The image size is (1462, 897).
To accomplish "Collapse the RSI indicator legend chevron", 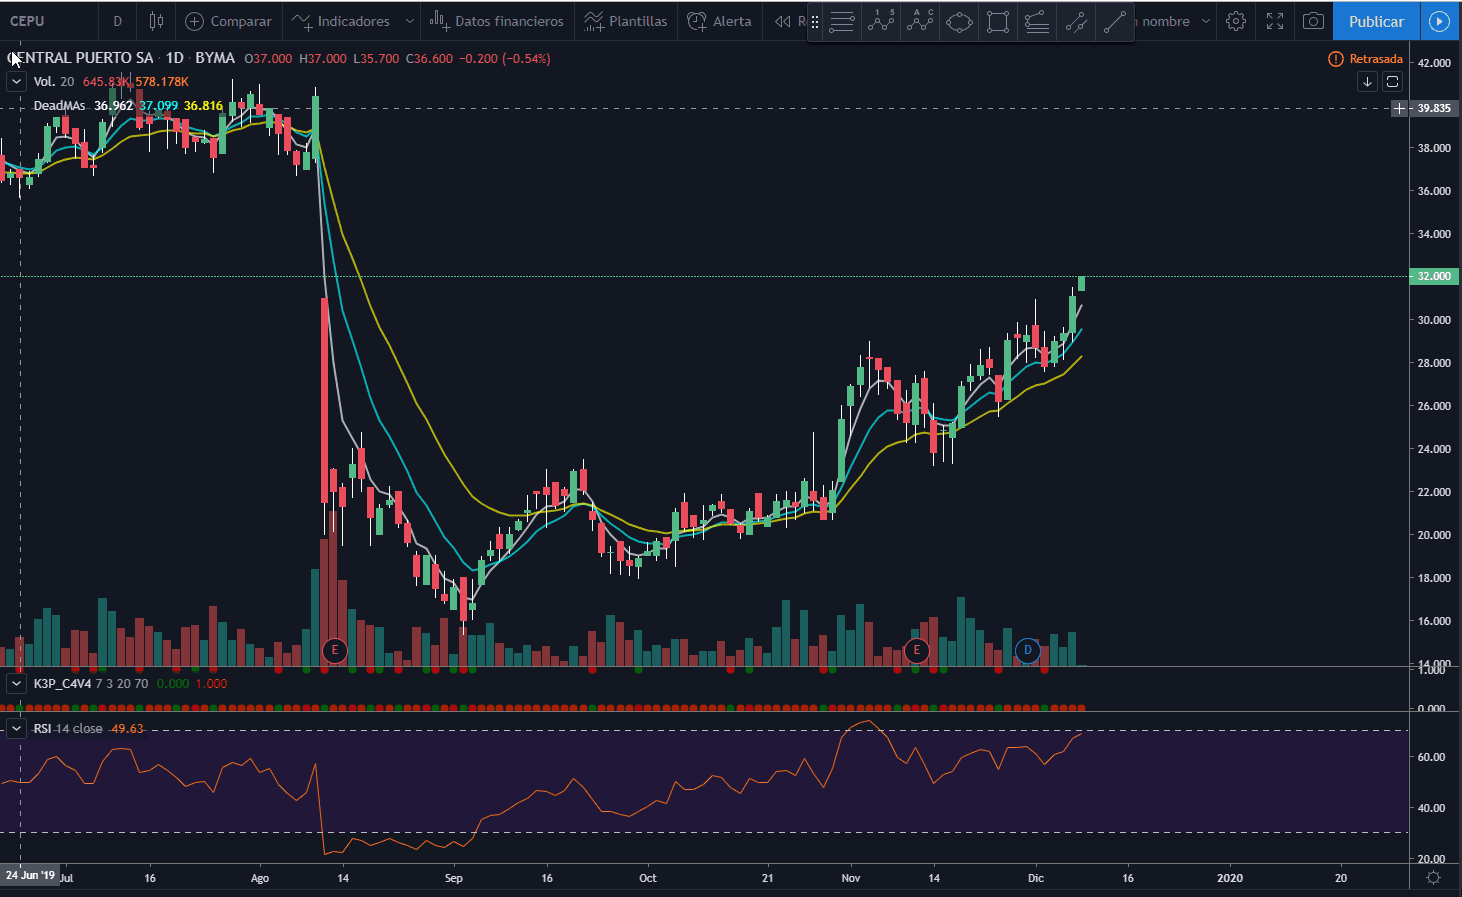I will tap(16, 729).
